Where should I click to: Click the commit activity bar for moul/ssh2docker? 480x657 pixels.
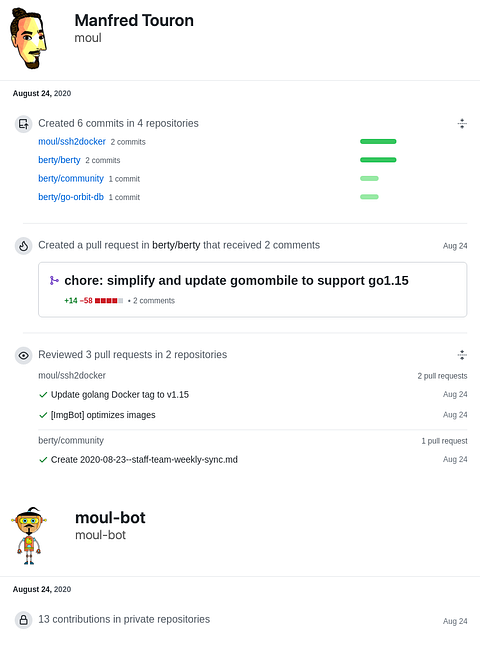(378, 142)
